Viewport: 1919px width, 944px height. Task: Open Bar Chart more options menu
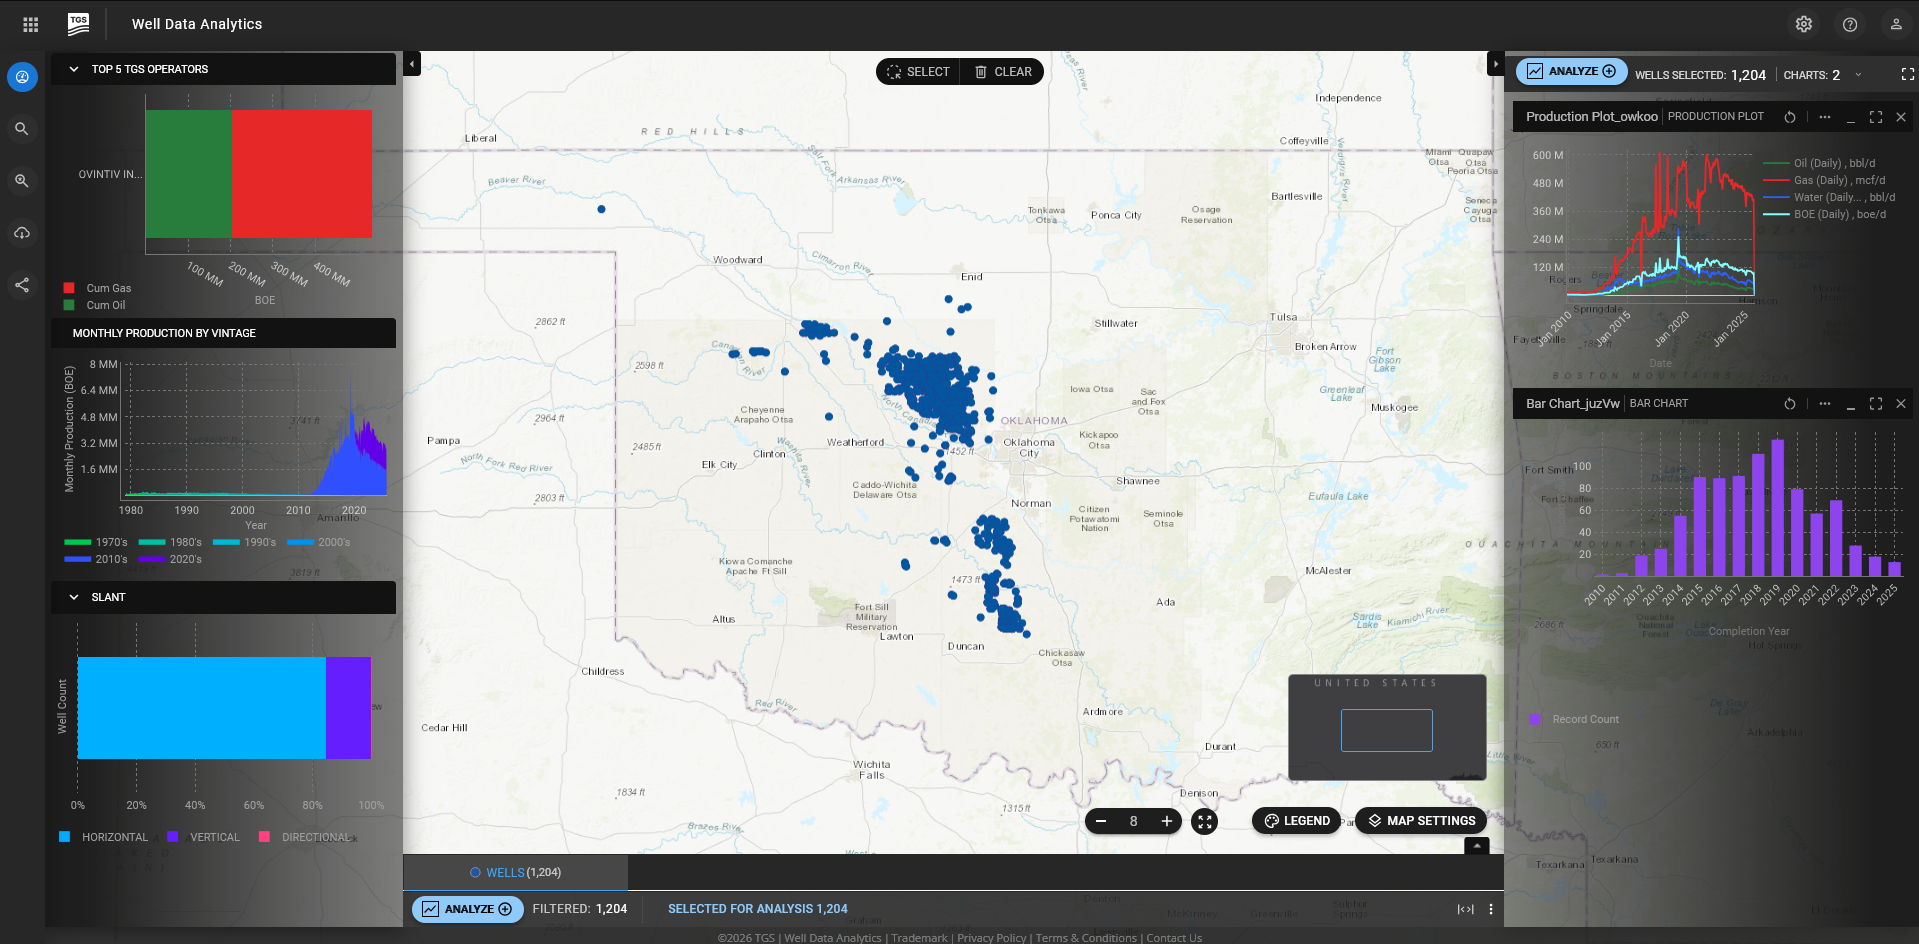pyautogui.click(x=1825, y=404)
